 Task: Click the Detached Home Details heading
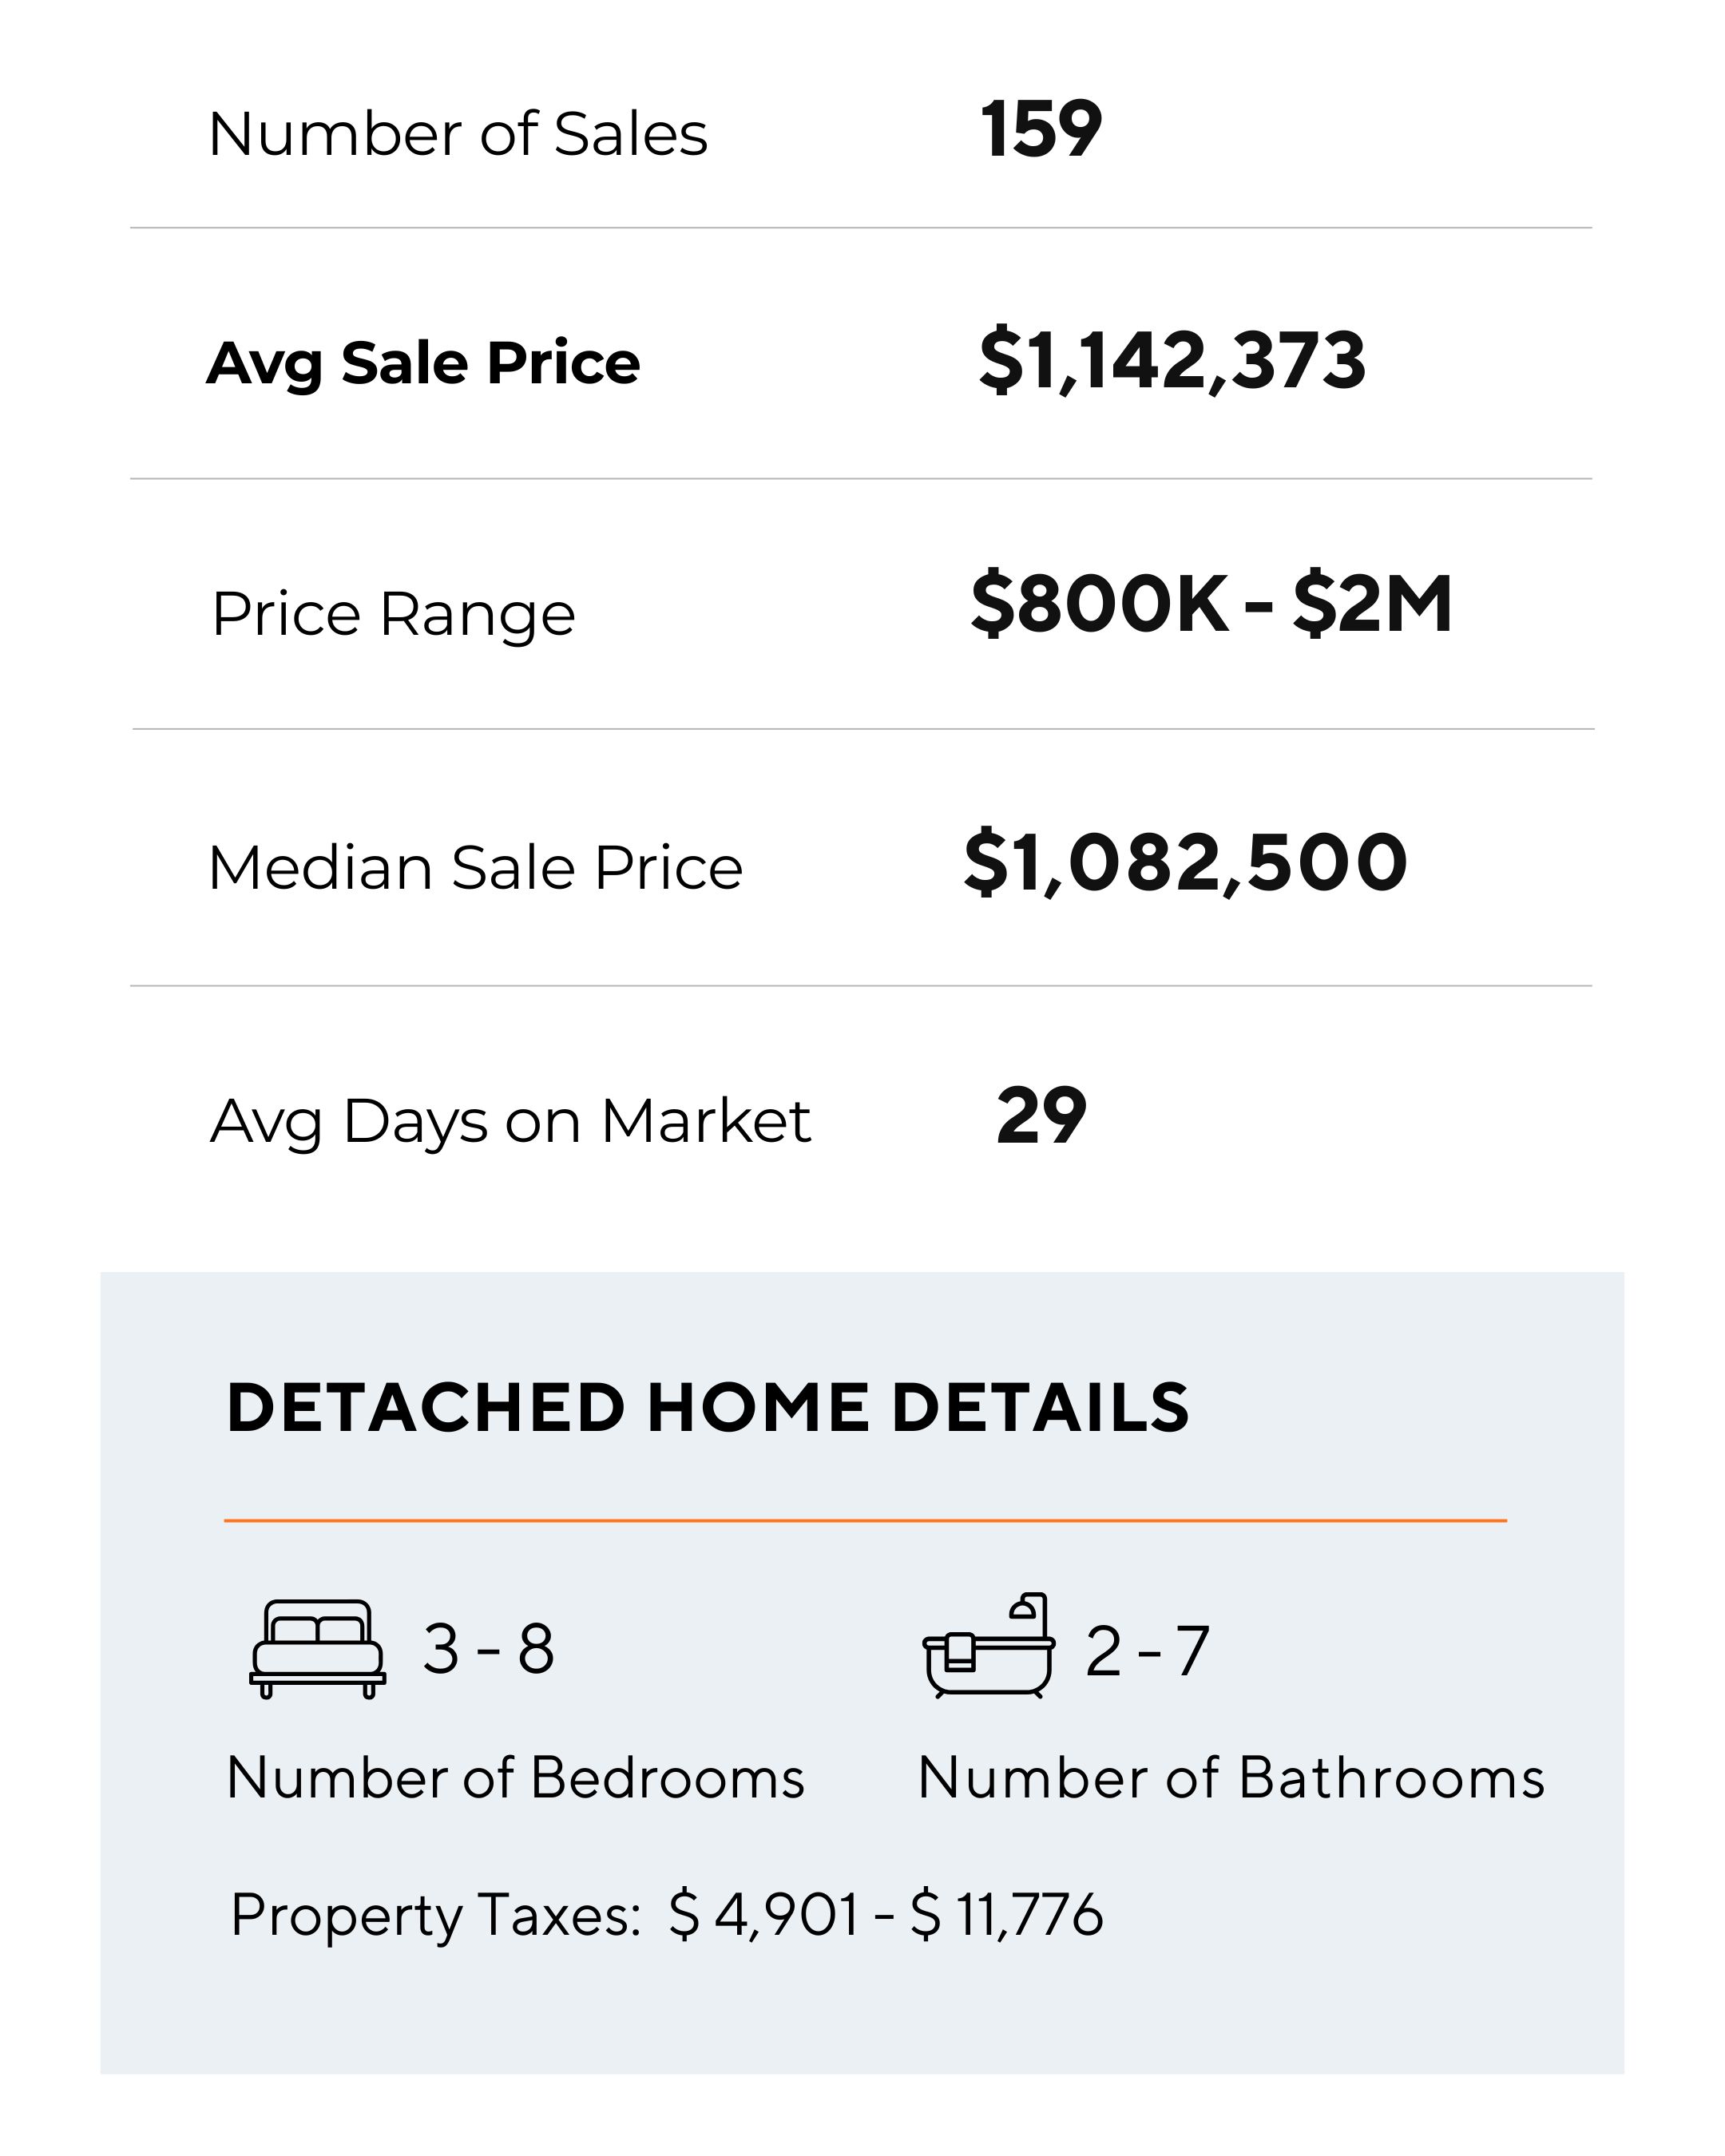[707, 1408]
